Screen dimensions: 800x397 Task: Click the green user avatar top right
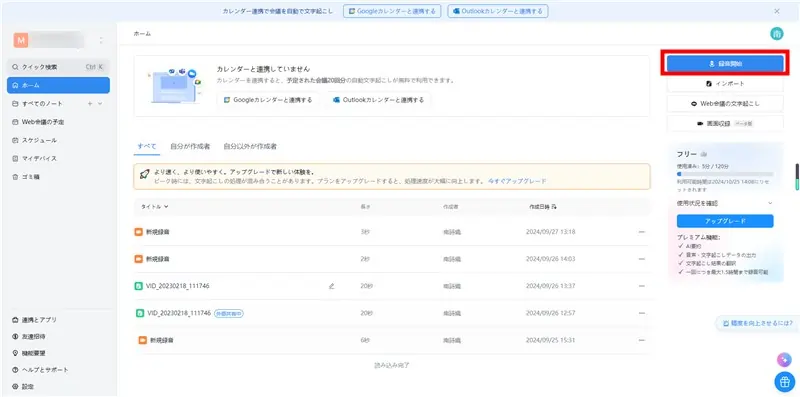click(777, 34)
